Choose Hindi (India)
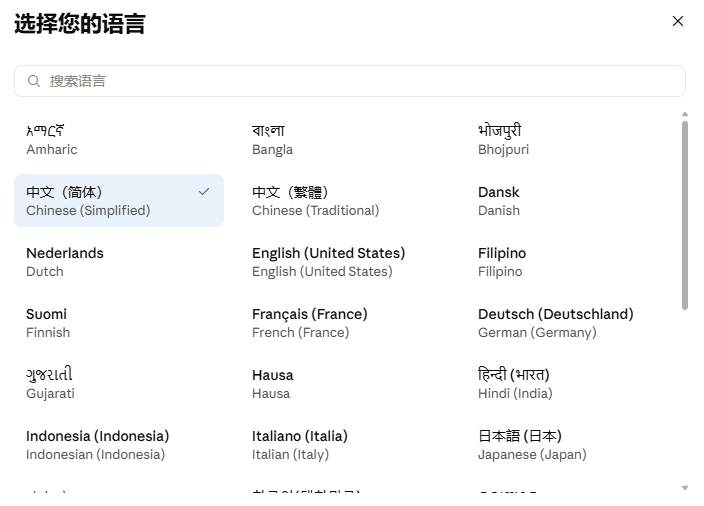This screenshot has width=704, height=506. point(571,384)
